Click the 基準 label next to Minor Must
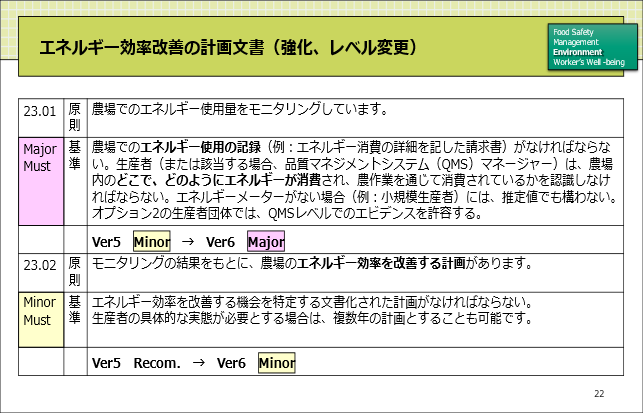Viewport: 643px width, 413px height. pyautogui.click(x=75, y=310)
